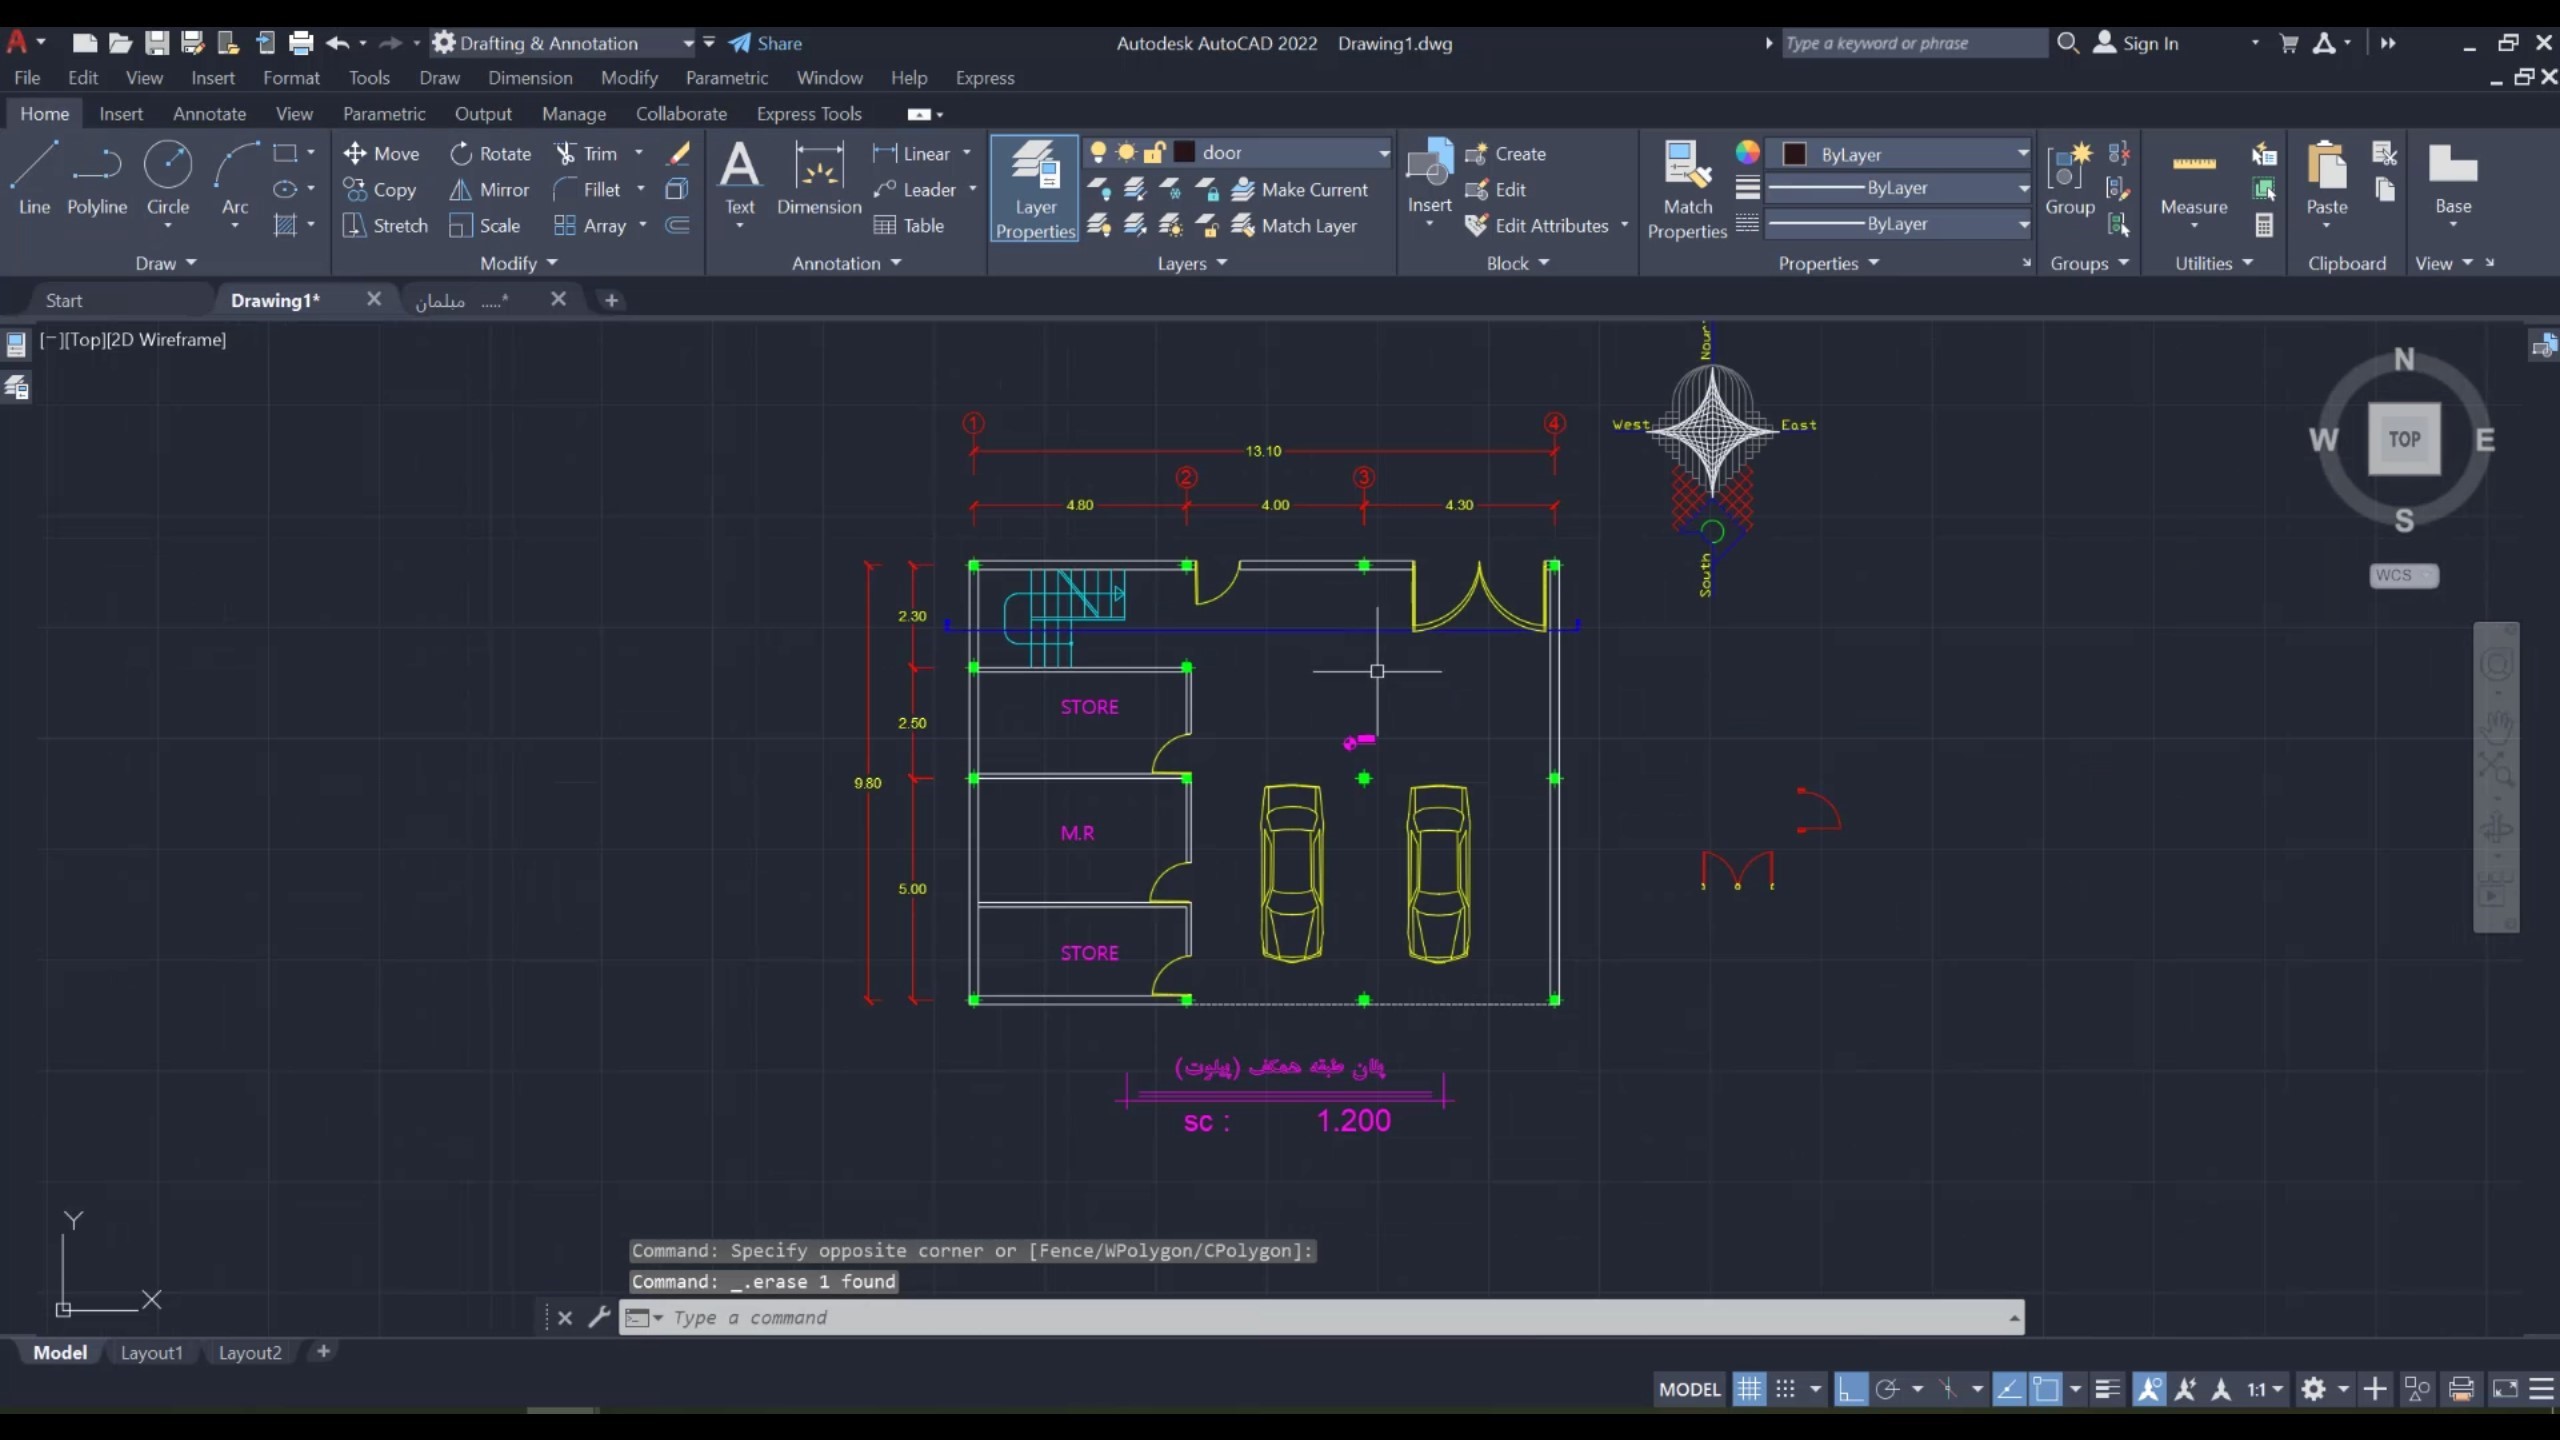Click Match Layer button

point(1294,225)
